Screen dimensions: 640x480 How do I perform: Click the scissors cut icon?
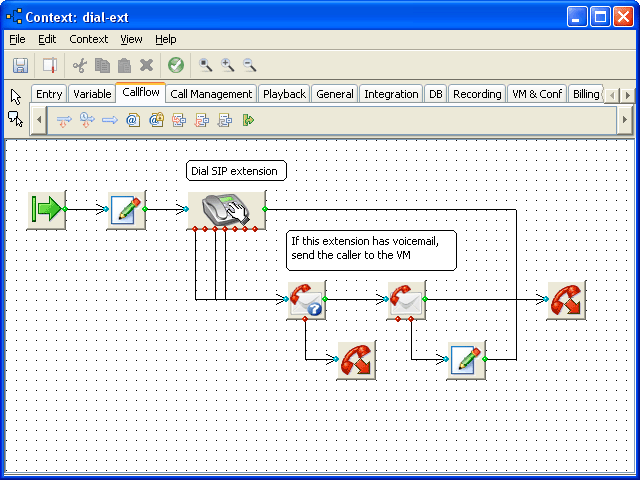point(80,66)
